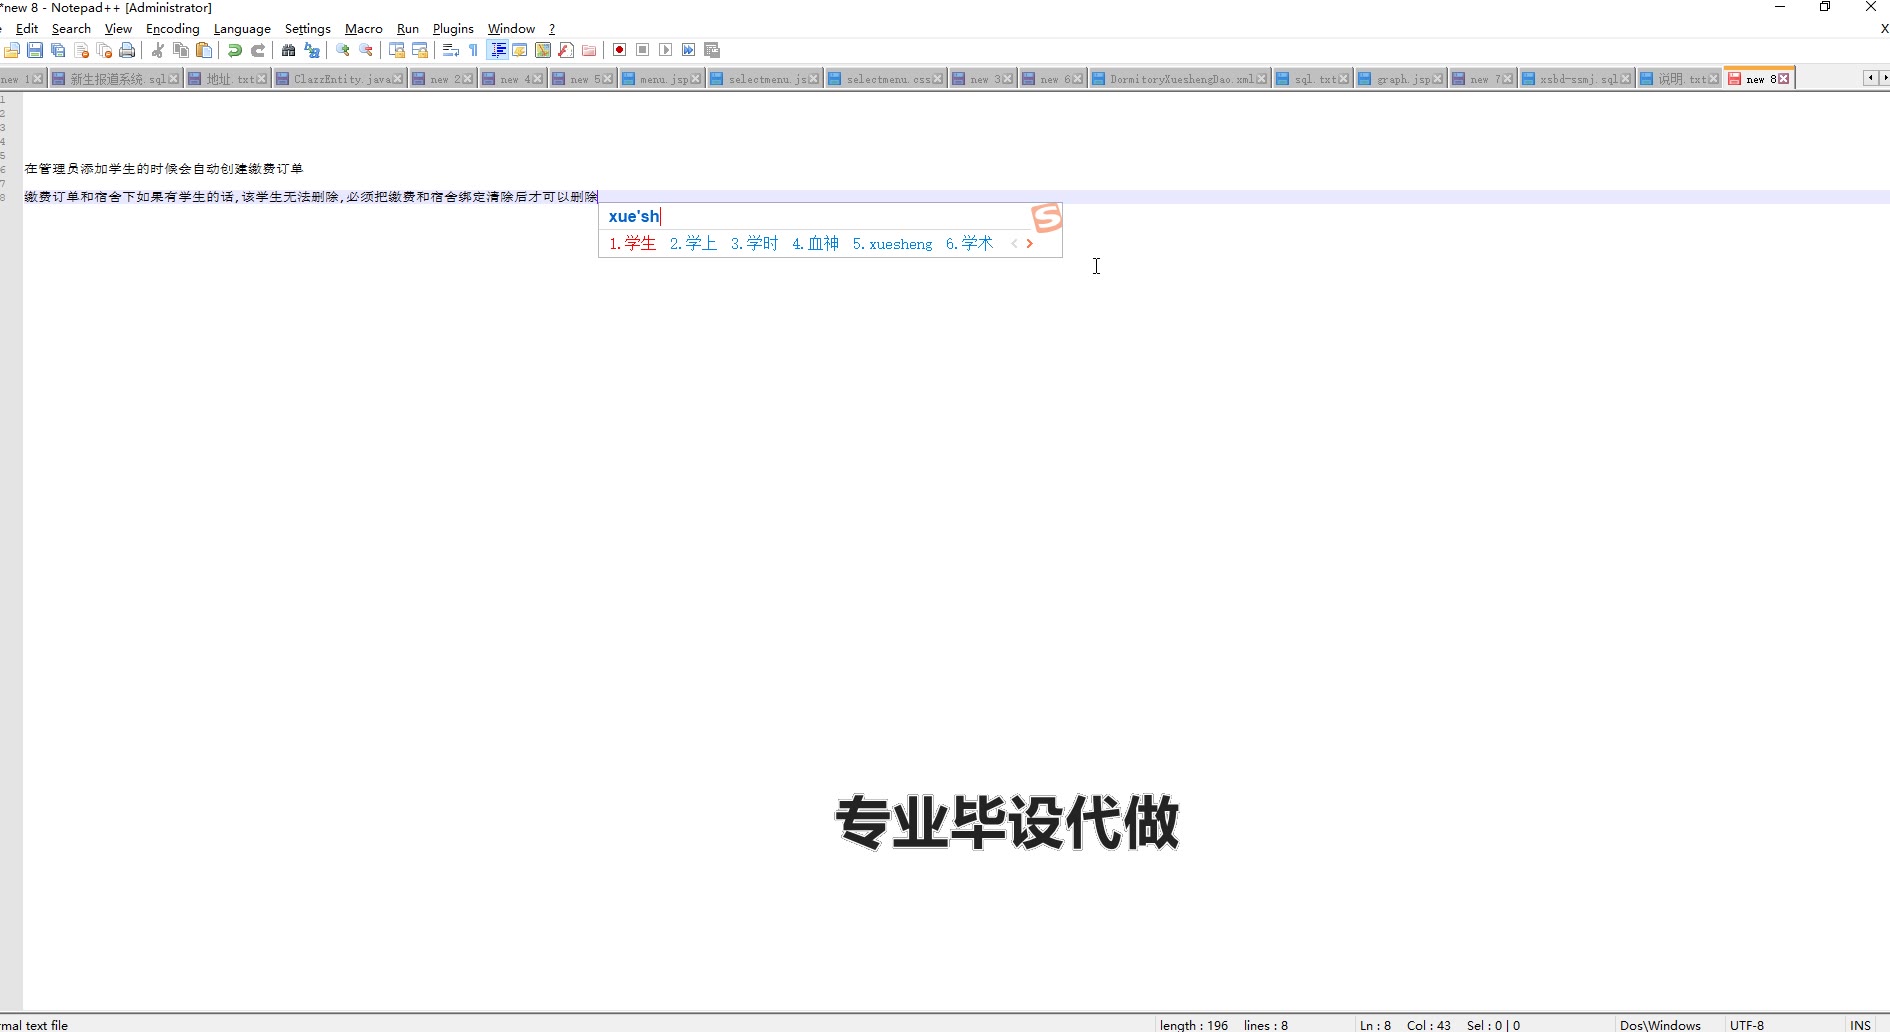Select IME candidate 6.学术

pos(969,243)
